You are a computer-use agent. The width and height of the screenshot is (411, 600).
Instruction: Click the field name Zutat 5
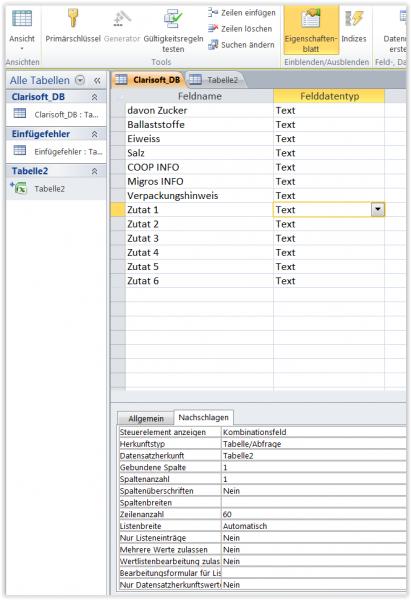(x=143, y=267)
